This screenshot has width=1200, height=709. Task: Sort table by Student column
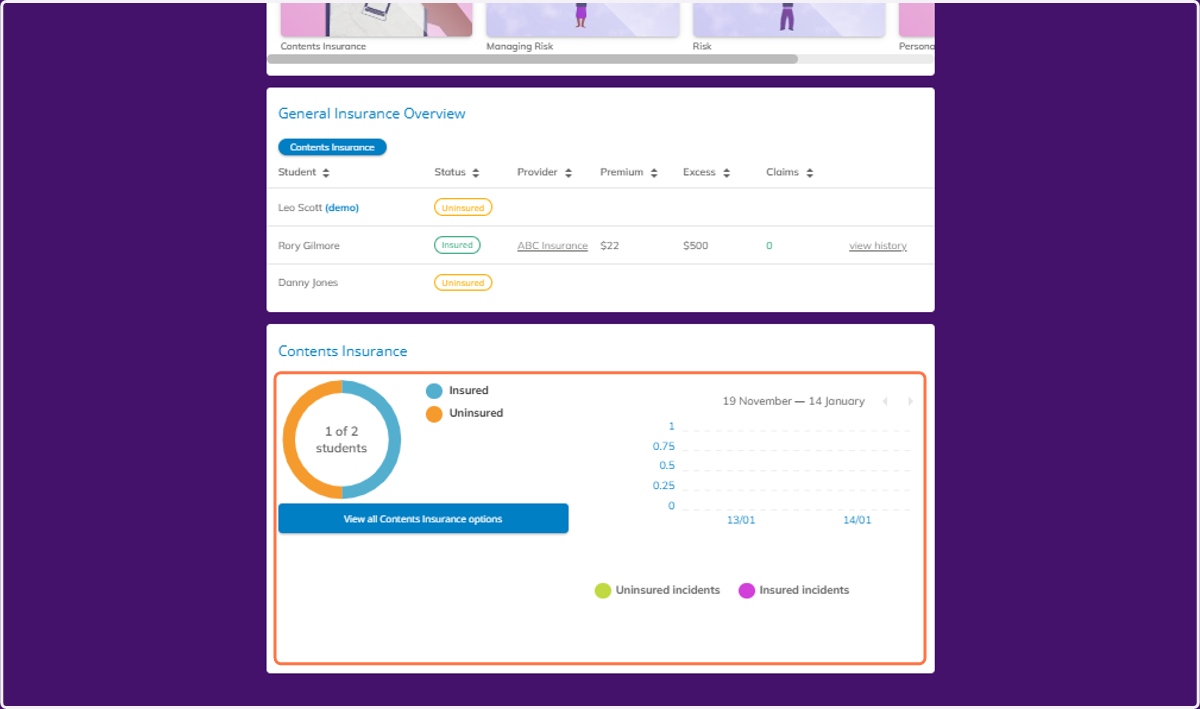coord(326,173)
